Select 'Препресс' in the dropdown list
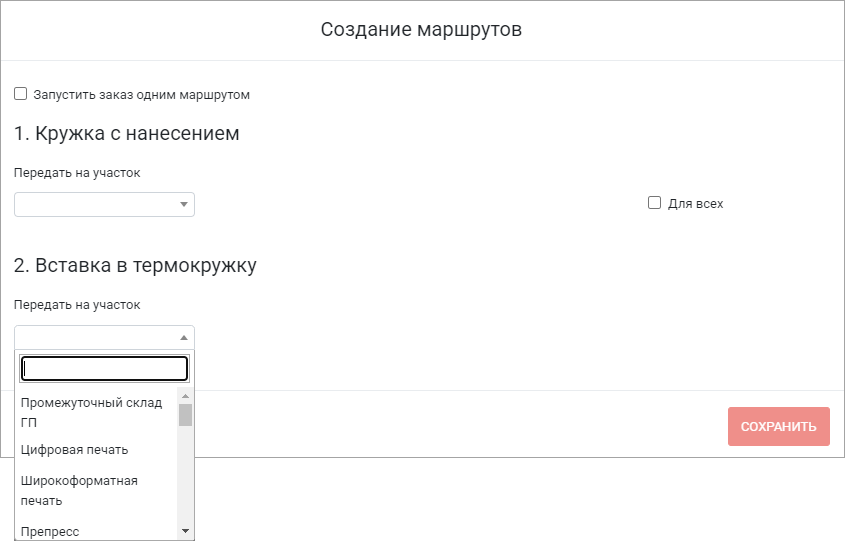 [x=96, y=531]
